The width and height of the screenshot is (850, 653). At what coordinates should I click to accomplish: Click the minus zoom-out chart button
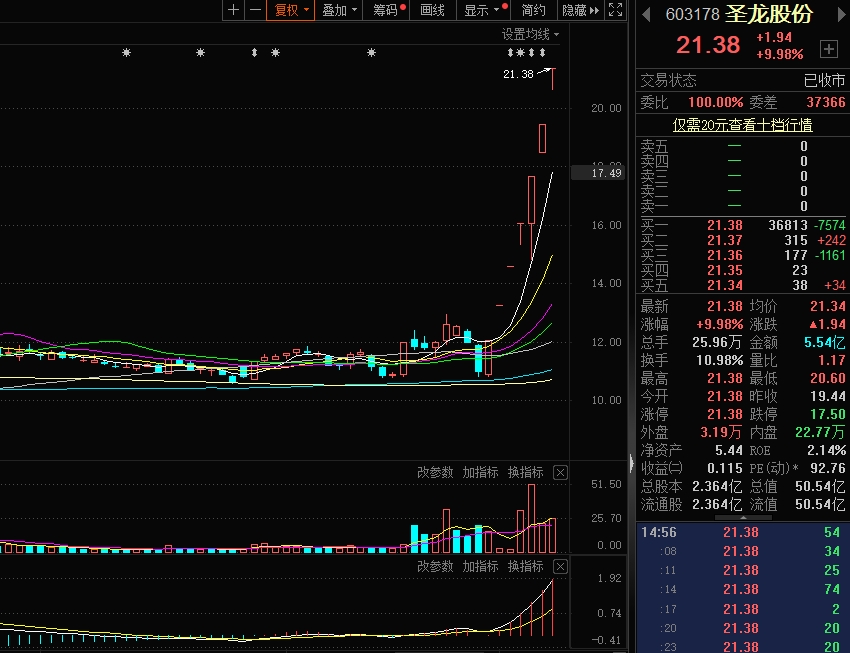tap(255, 10)
